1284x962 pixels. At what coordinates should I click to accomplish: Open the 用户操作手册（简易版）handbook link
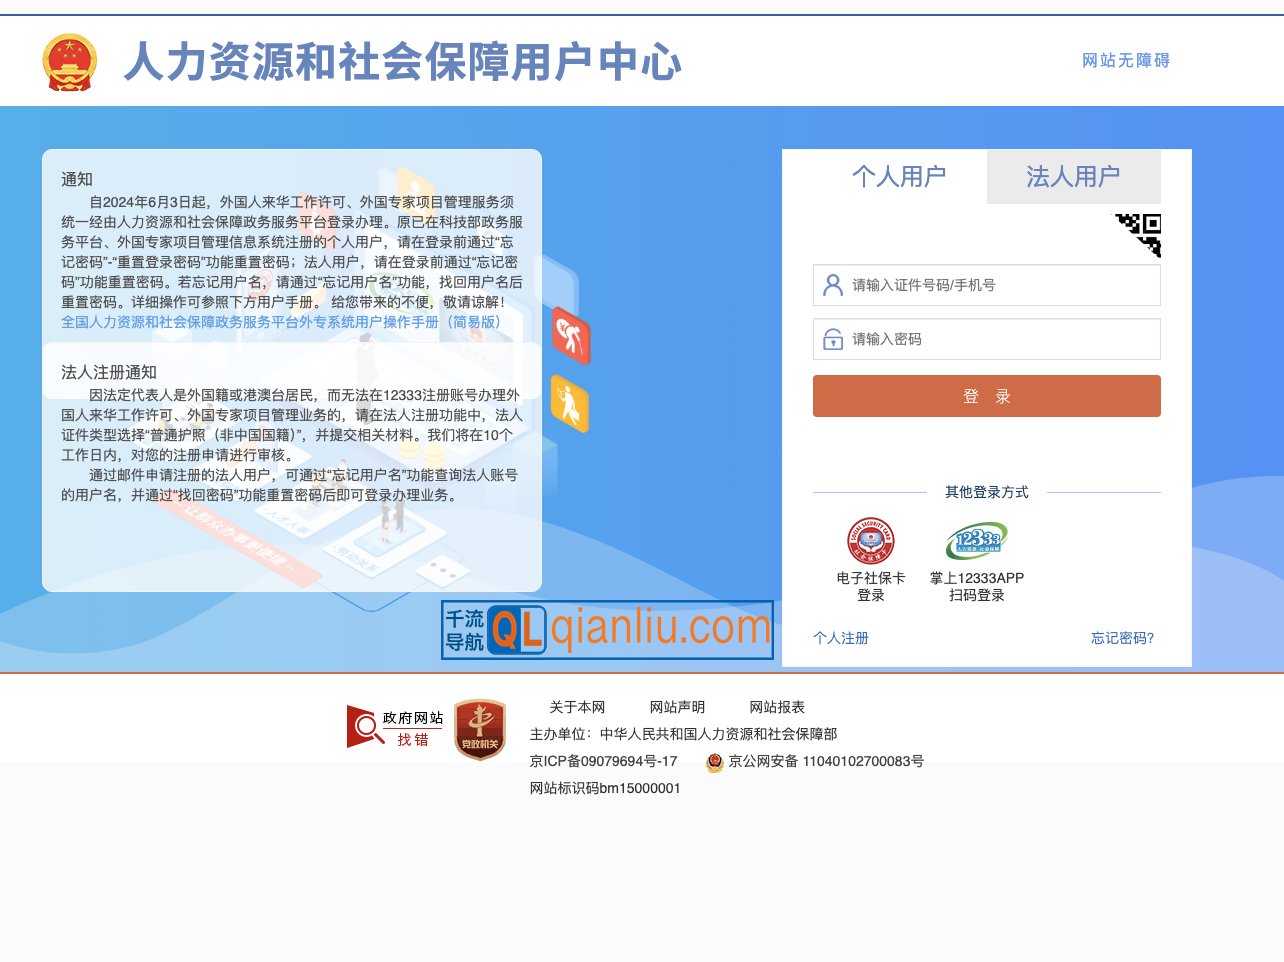coord(277,324)
